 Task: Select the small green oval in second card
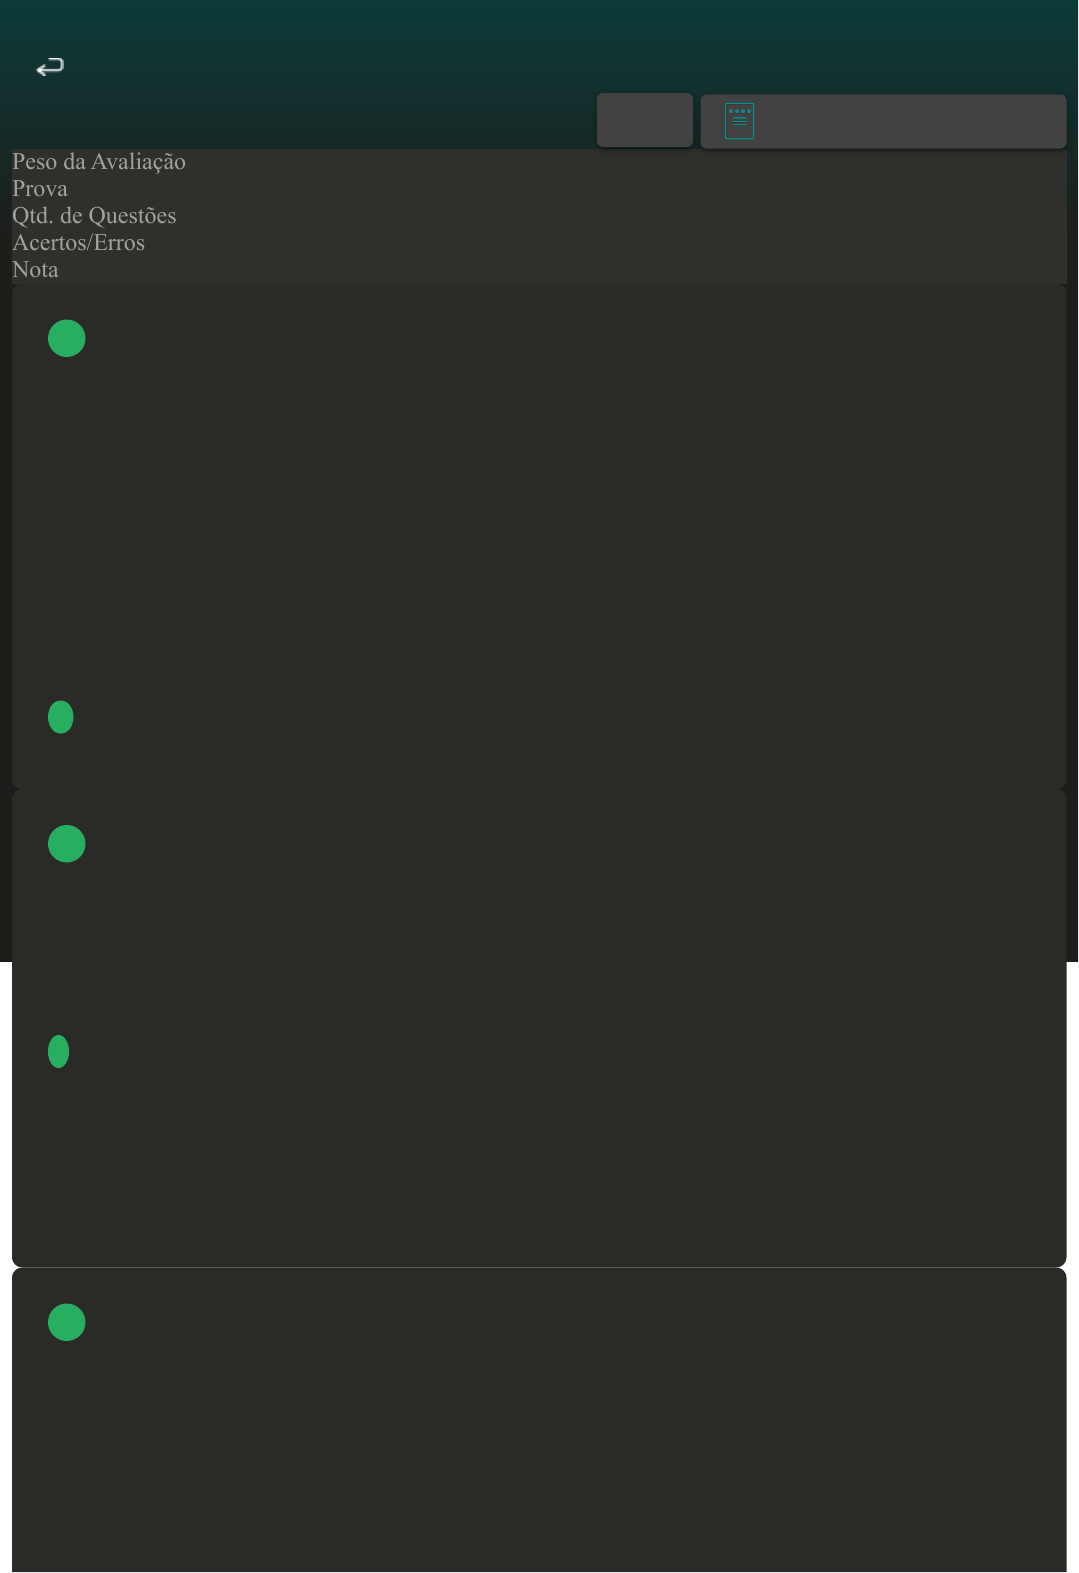coord(59,1051)
